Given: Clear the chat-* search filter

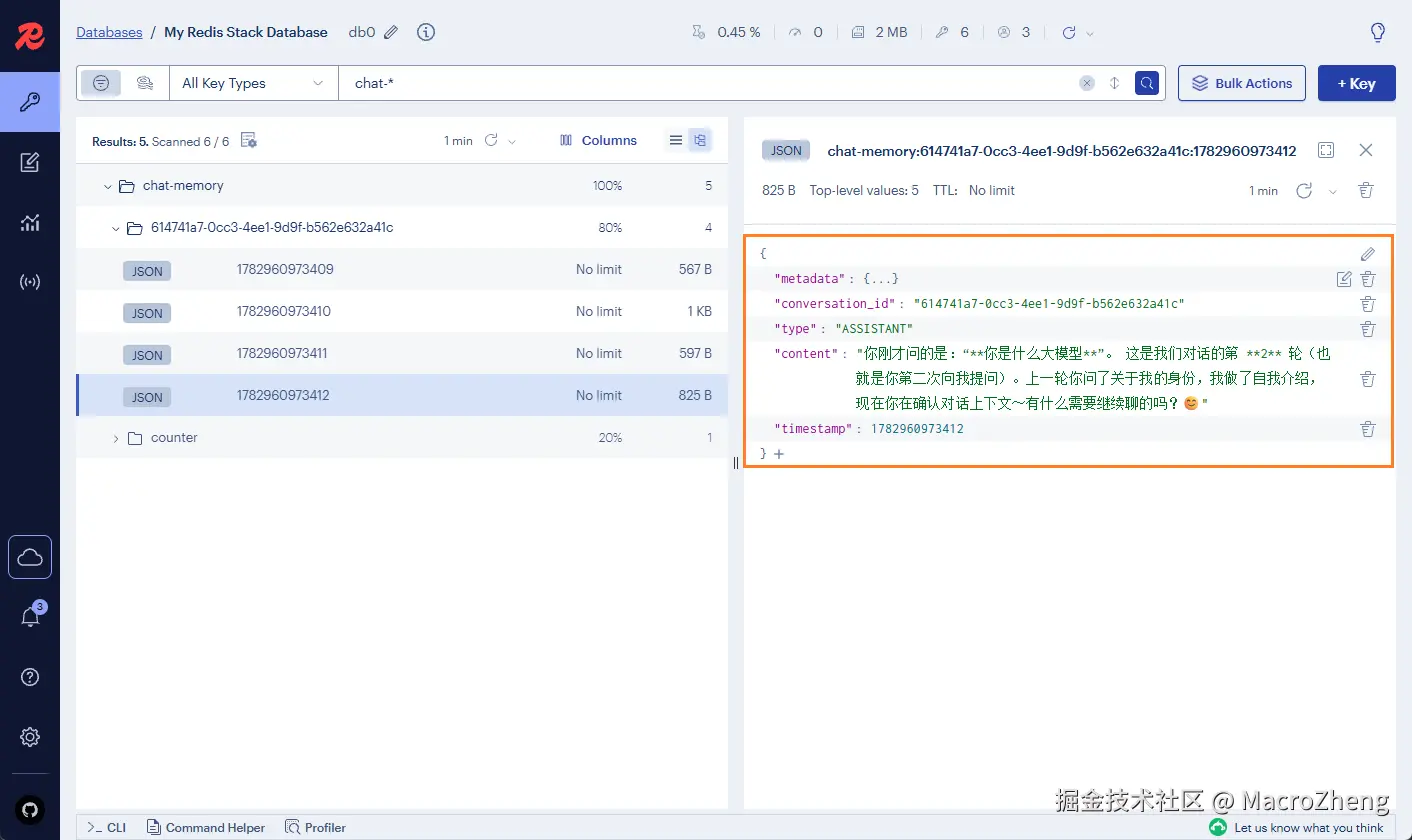Looking at the screenshot, I should pos(1087,83).
